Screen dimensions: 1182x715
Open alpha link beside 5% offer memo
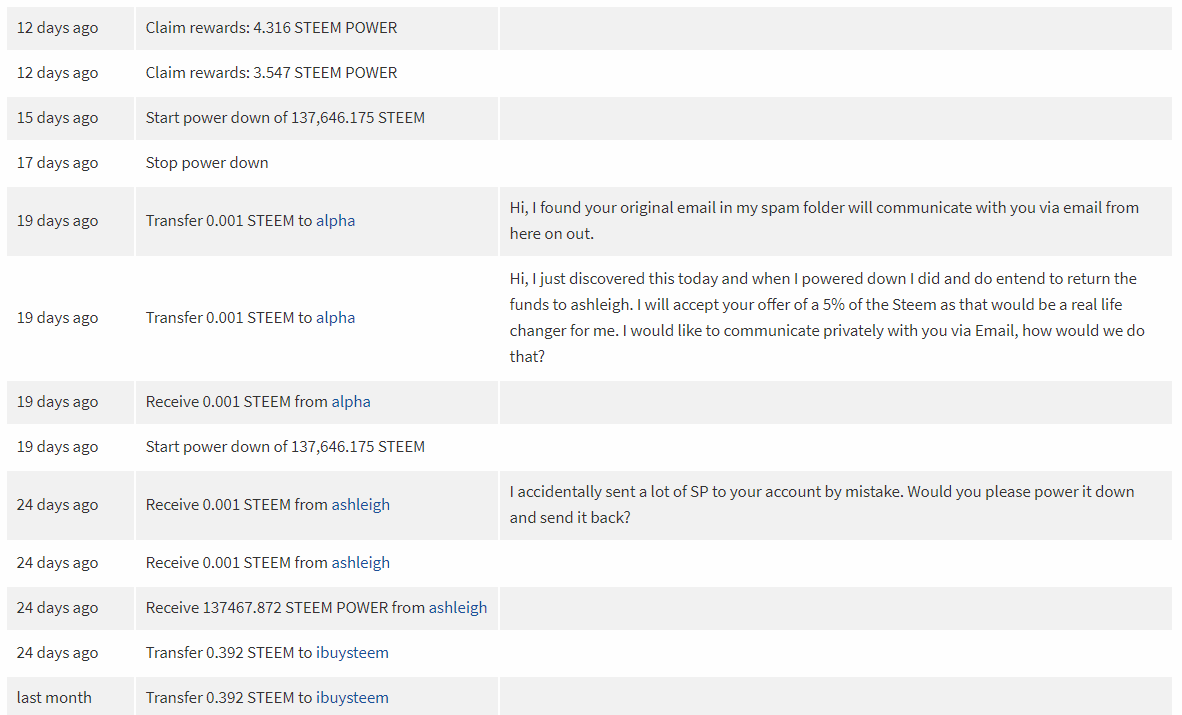point(335,318)
